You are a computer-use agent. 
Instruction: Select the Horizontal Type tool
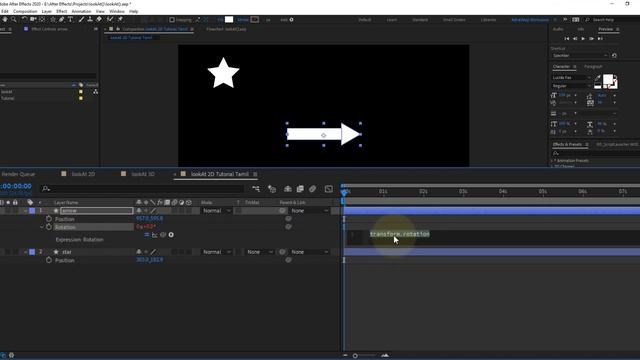tap(70, 19)
